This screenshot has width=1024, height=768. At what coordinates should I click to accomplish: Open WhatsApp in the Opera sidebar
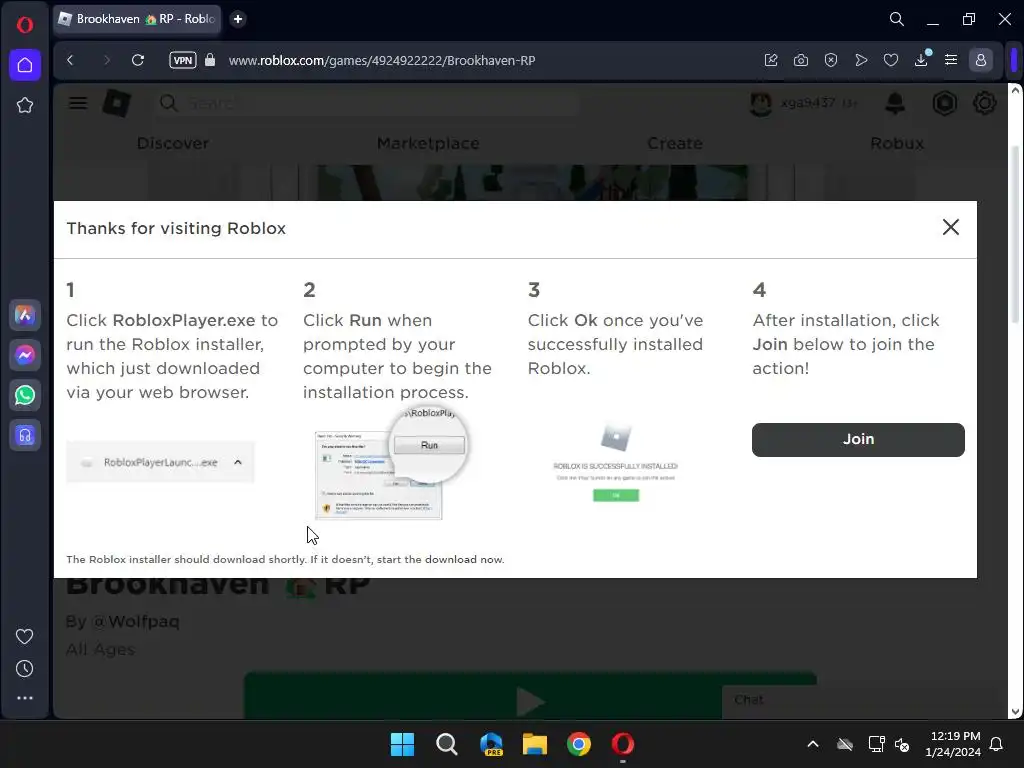[25, 395]
